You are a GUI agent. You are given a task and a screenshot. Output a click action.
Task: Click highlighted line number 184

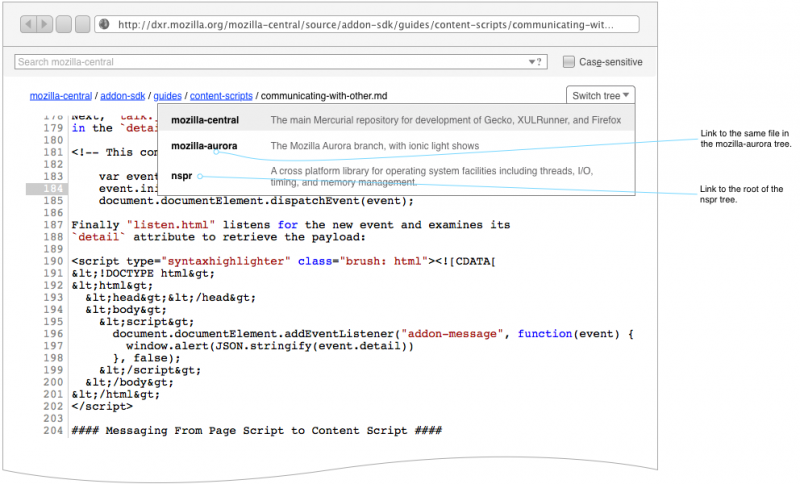pos(53,189)
